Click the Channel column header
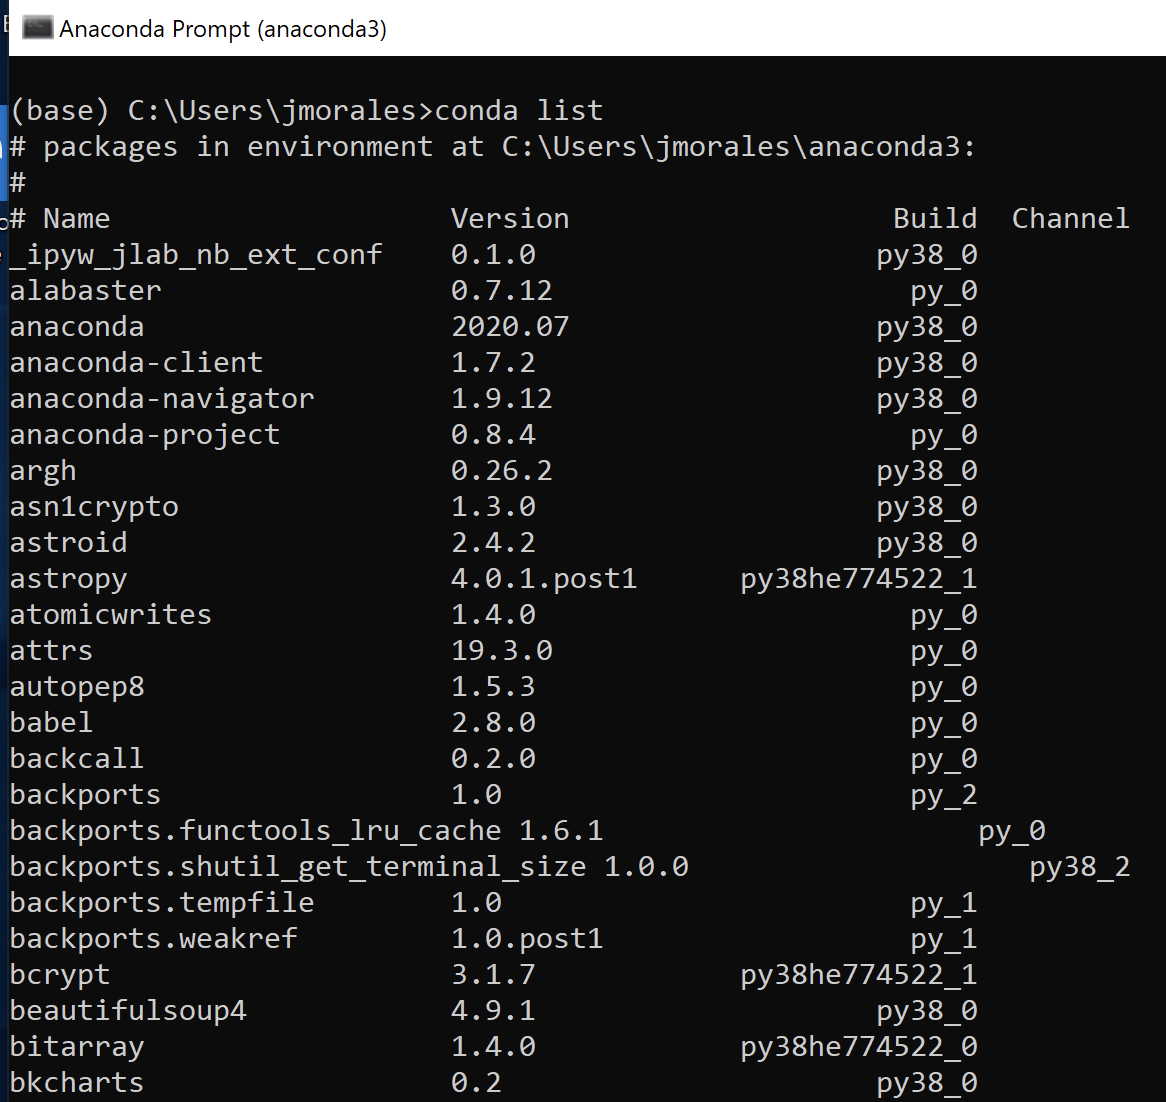1166x1102 pixels. pos(1070,218)
